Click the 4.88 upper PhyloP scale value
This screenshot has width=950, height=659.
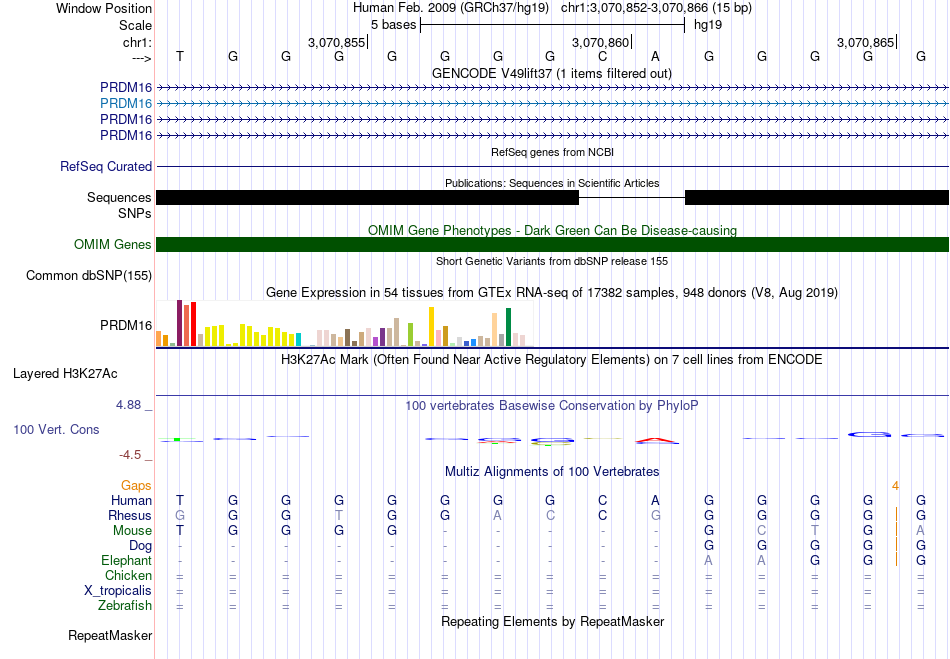(128, 405)
